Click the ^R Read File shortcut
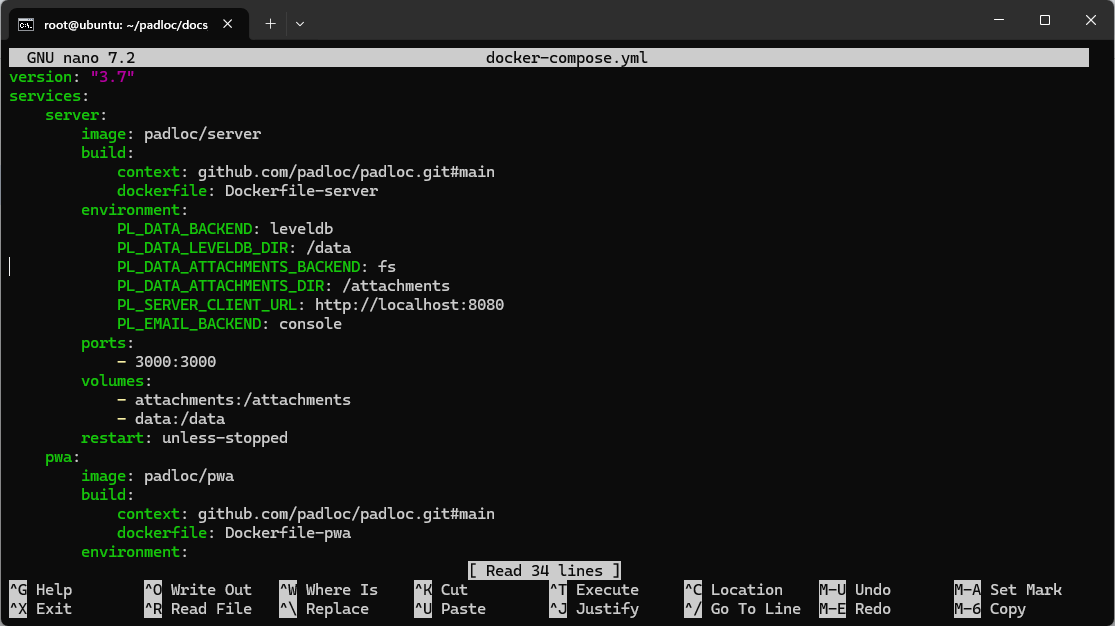1115x626 pixels. coord(198,609)
